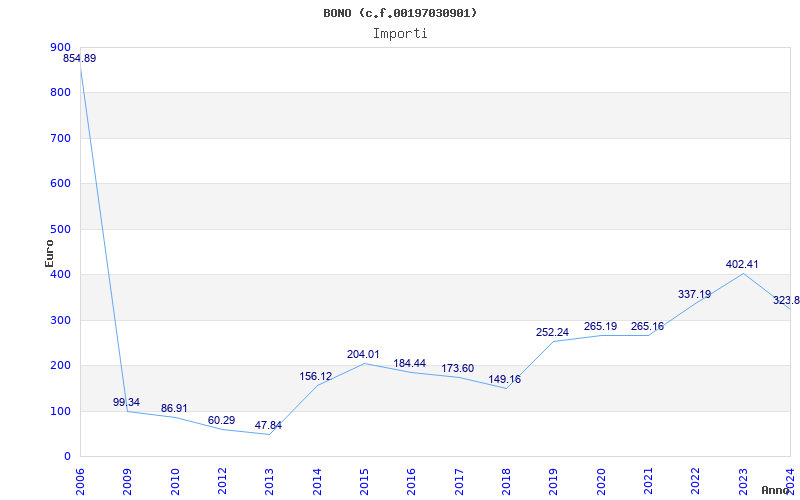The image size is (800, 500).
Task: Select the 2014 year axis label
Action: (x=317, y=482)
